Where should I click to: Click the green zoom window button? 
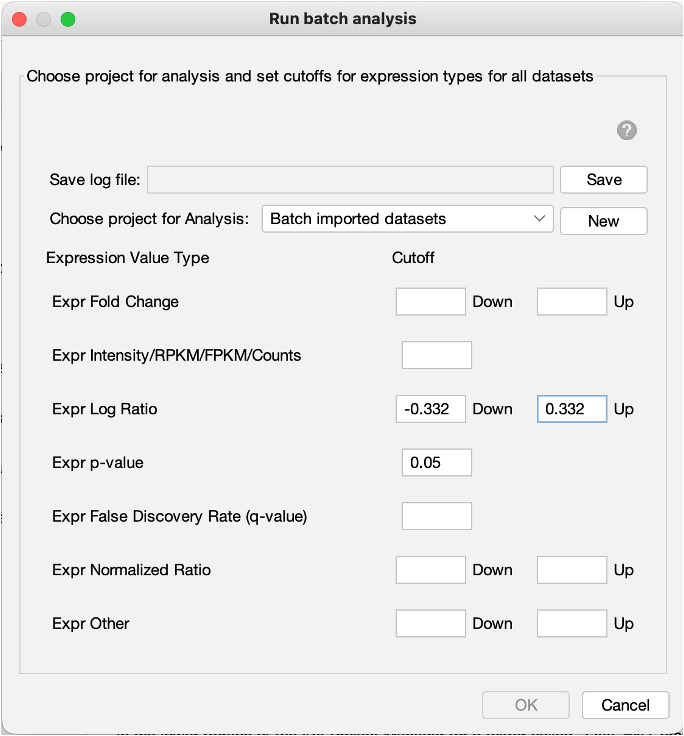coord(68,19)
